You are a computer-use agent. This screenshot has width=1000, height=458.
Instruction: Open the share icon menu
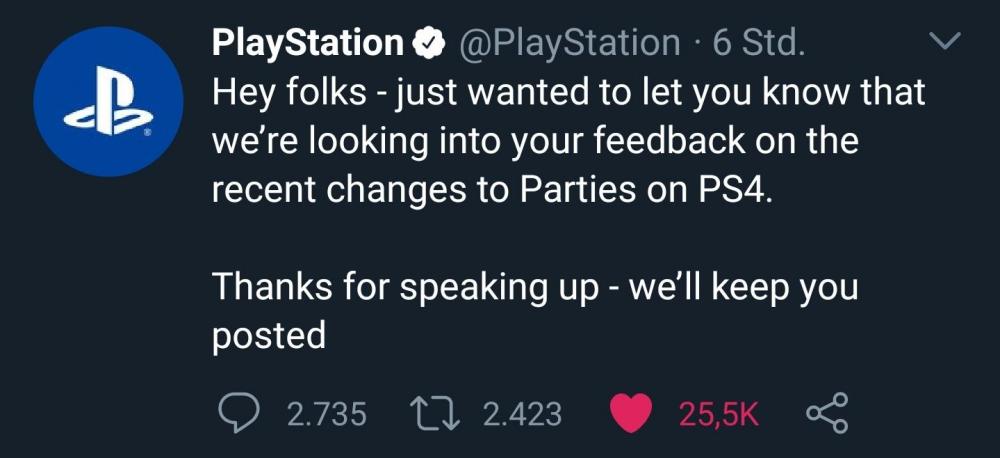coord(826,413)
